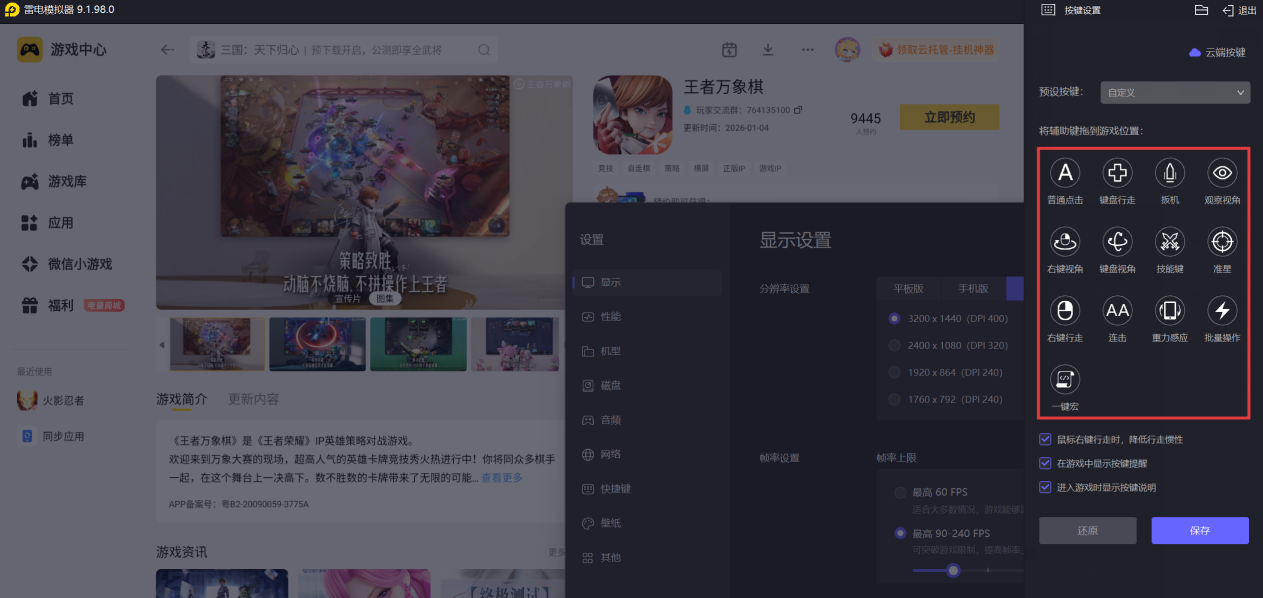Viewport: 1263px width, 598px height.
Task: Select the 重力感应 phone icon
Action: (x=1170, y=310)
